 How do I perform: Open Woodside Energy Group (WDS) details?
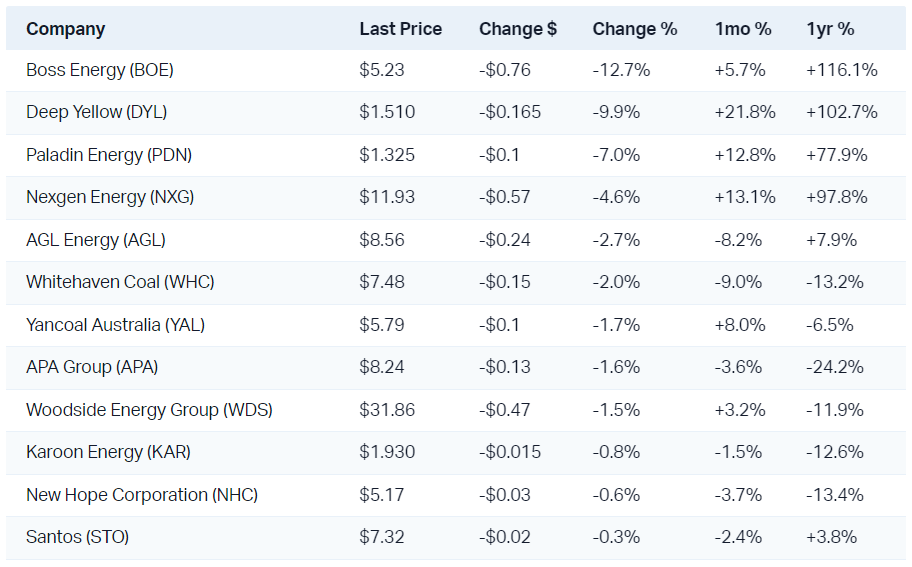(x=149, y=410)
